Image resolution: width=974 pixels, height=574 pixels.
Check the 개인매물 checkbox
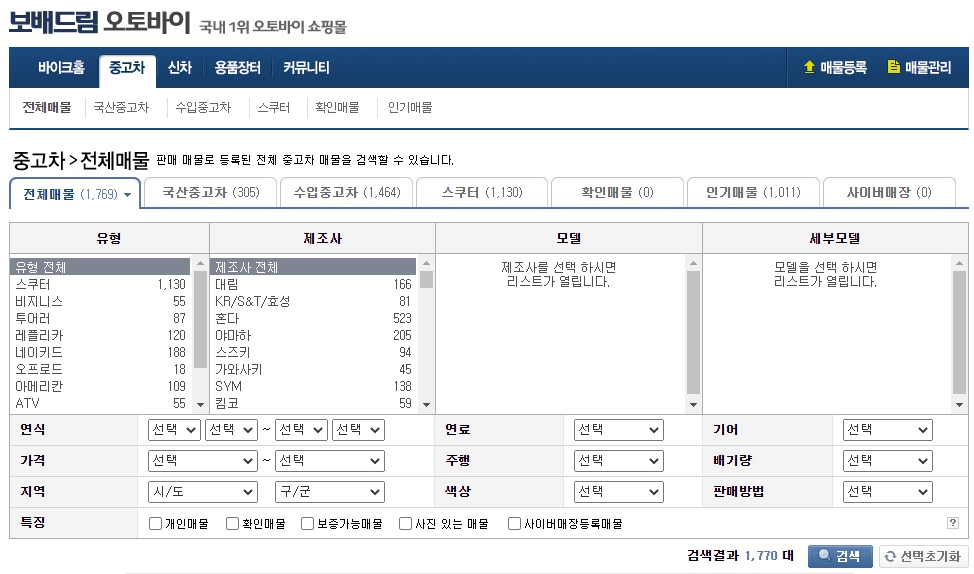coord(155,524)
